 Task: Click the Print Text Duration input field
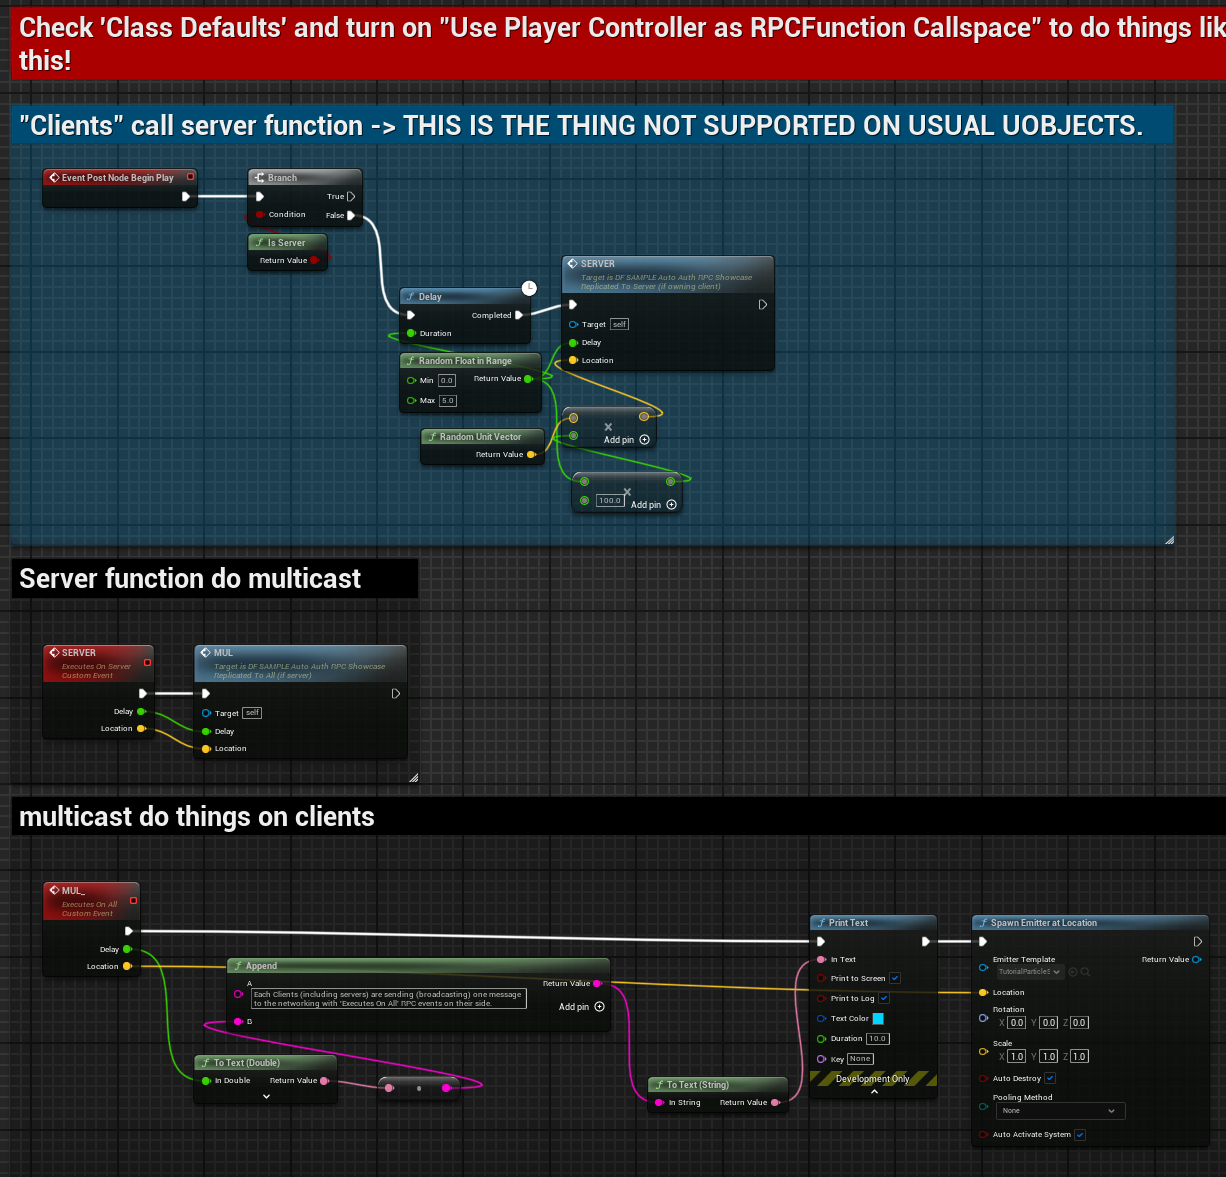click(x=877, y=1039)
